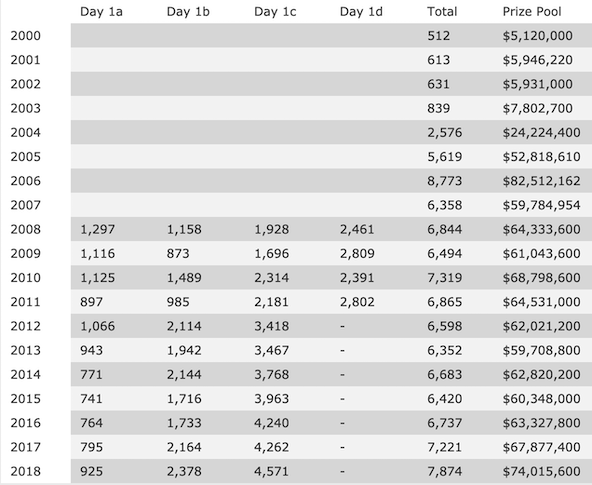The image size is (592, 485).
Task: Click the 2018 prize pool $74,015,600
Action: tap(541, 471)
